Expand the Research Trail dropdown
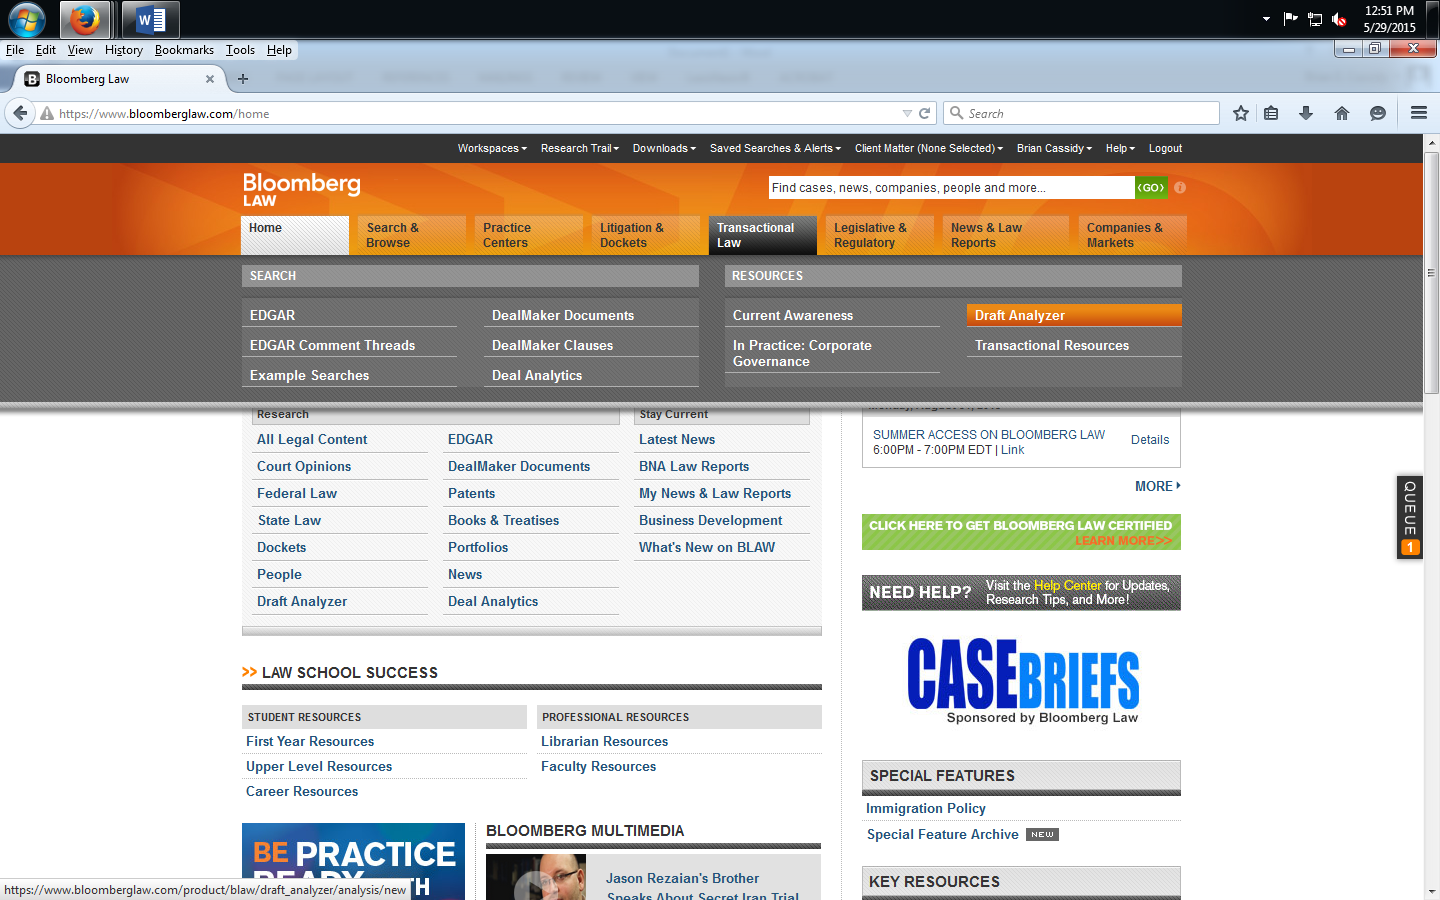 click(580, 148)
